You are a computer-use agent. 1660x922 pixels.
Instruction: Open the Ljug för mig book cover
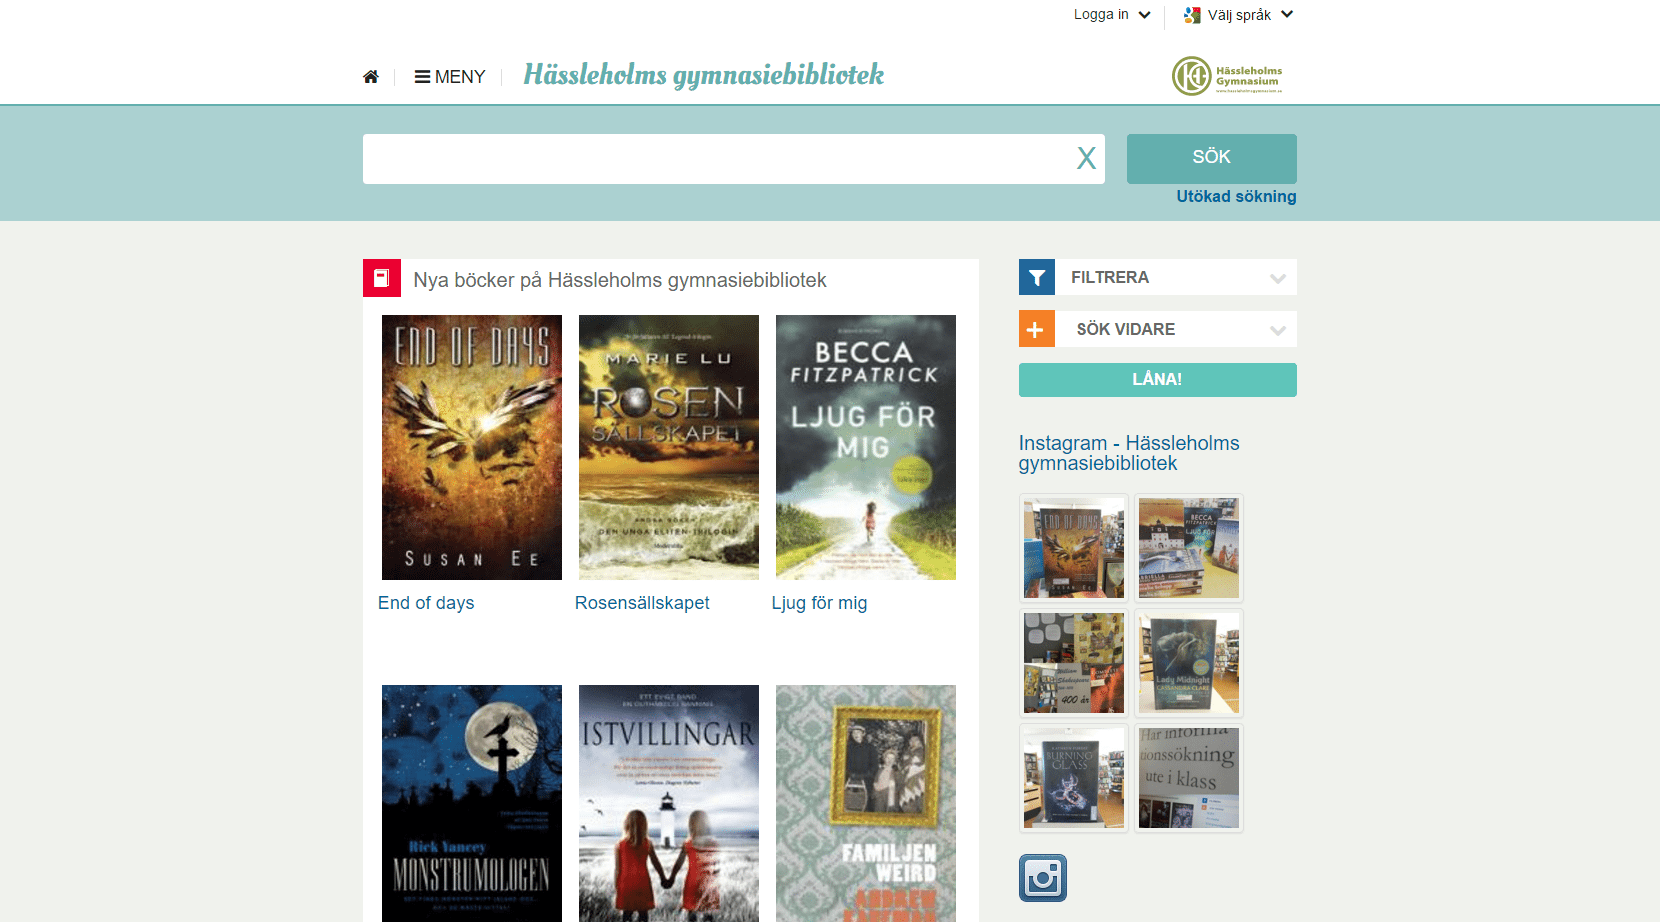tap(865, 447)
